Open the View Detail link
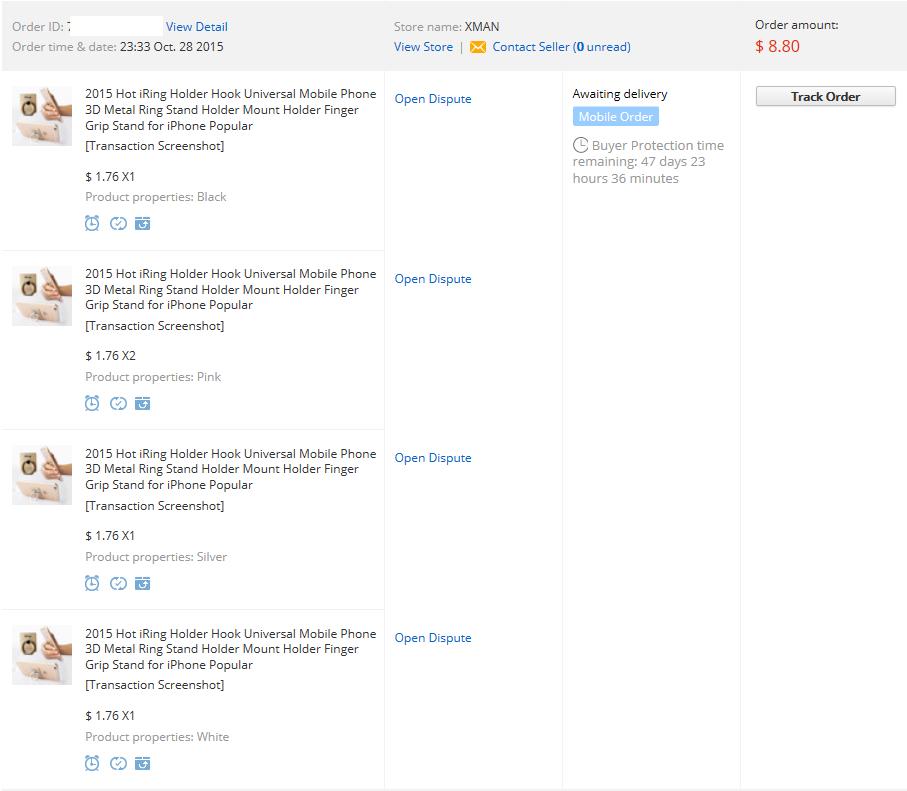Image resolution: width=907 pixels, height=791 pixels. click(196, 27)
